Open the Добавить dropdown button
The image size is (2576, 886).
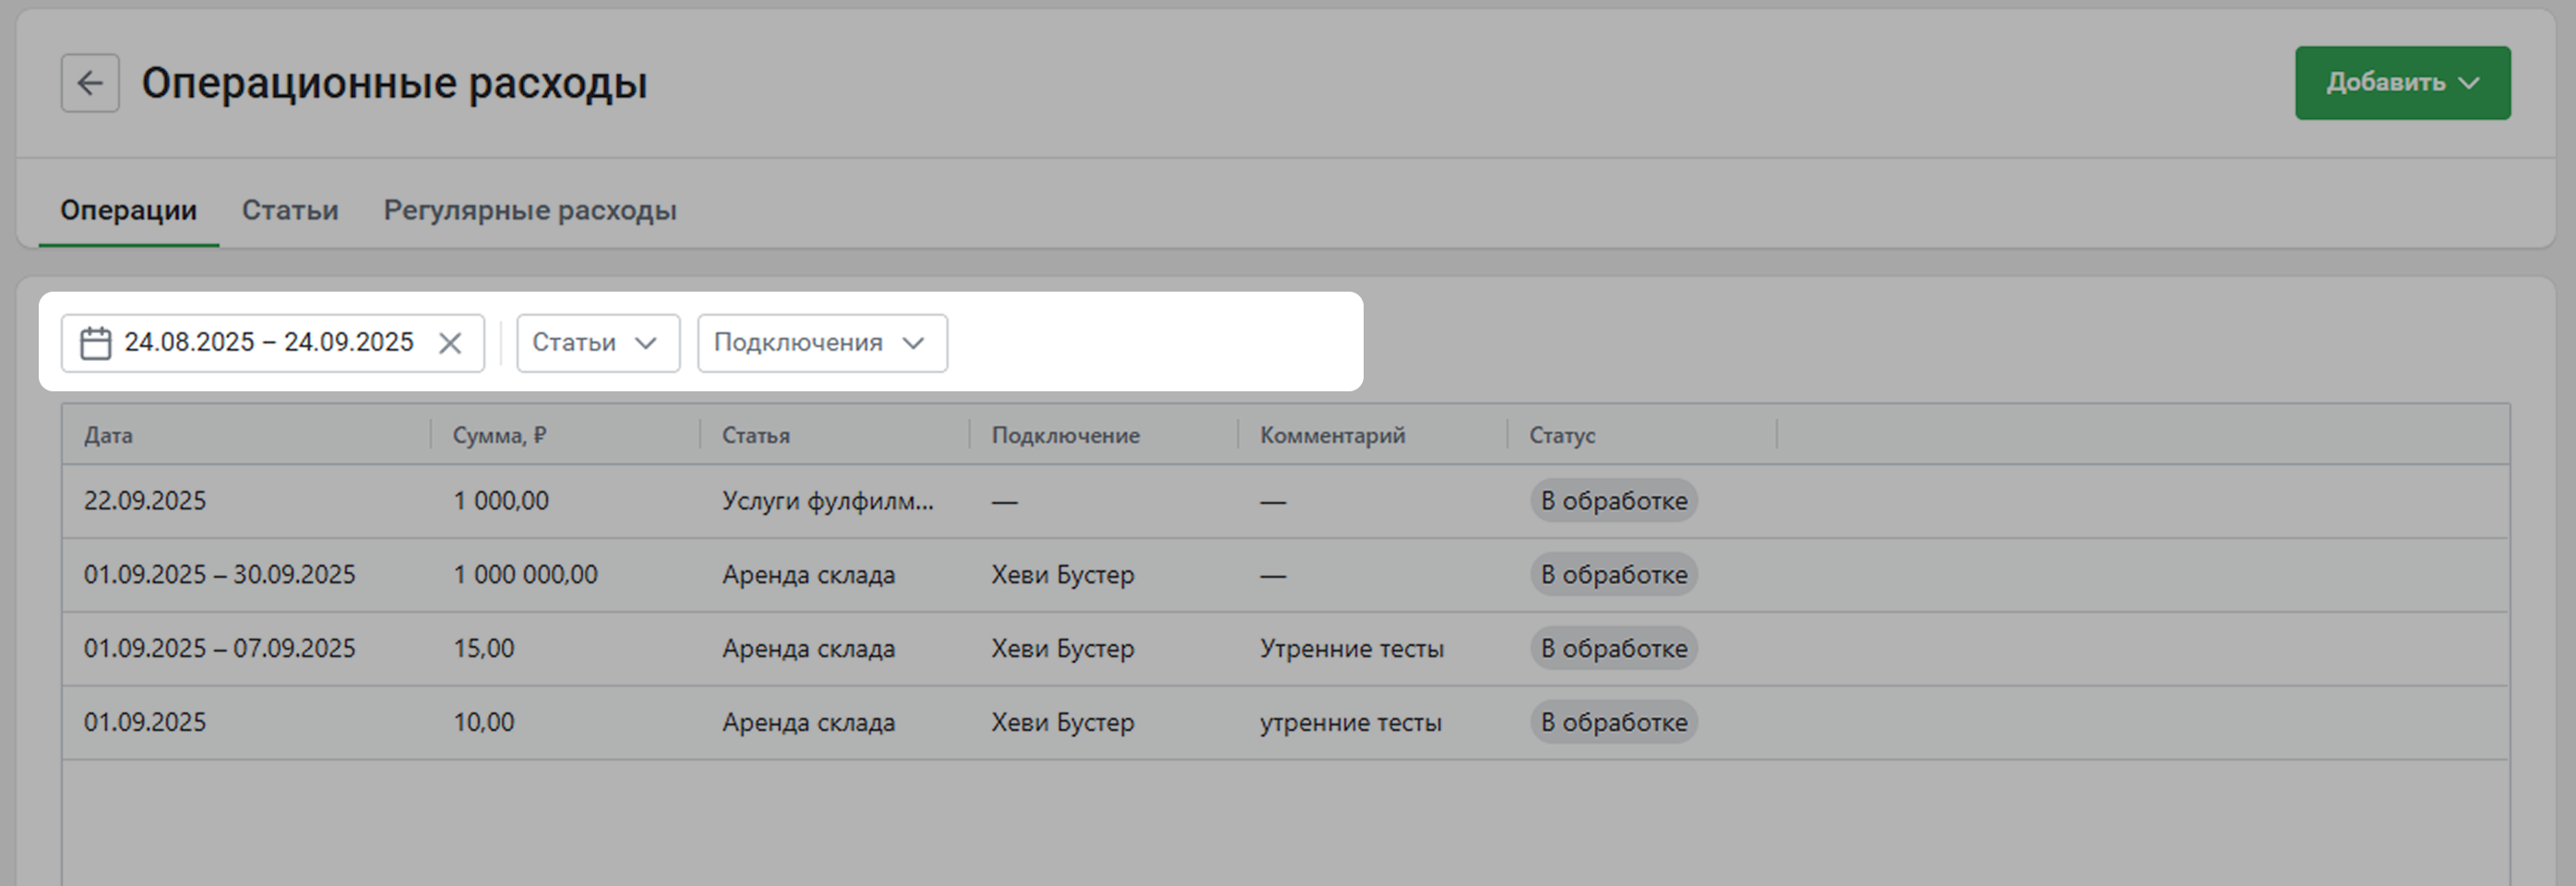click(2401, 83)
